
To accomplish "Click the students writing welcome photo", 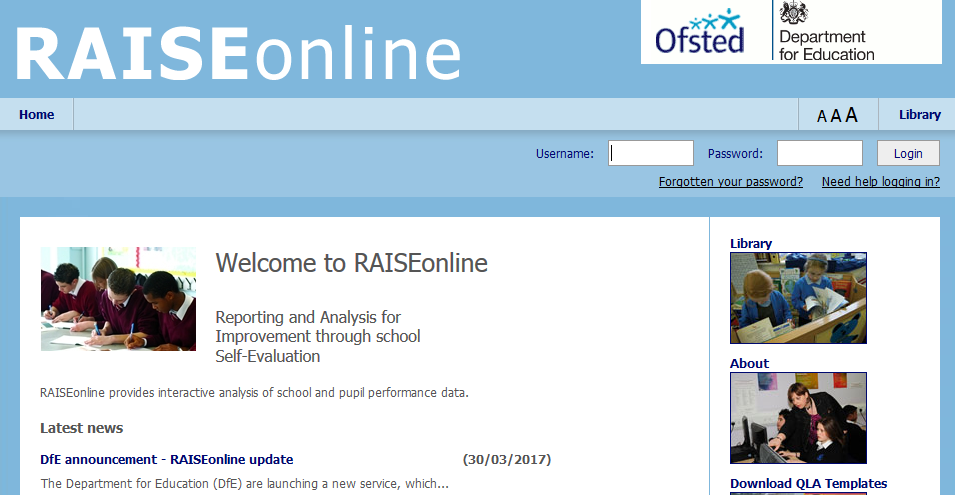I will coord(118,298).
